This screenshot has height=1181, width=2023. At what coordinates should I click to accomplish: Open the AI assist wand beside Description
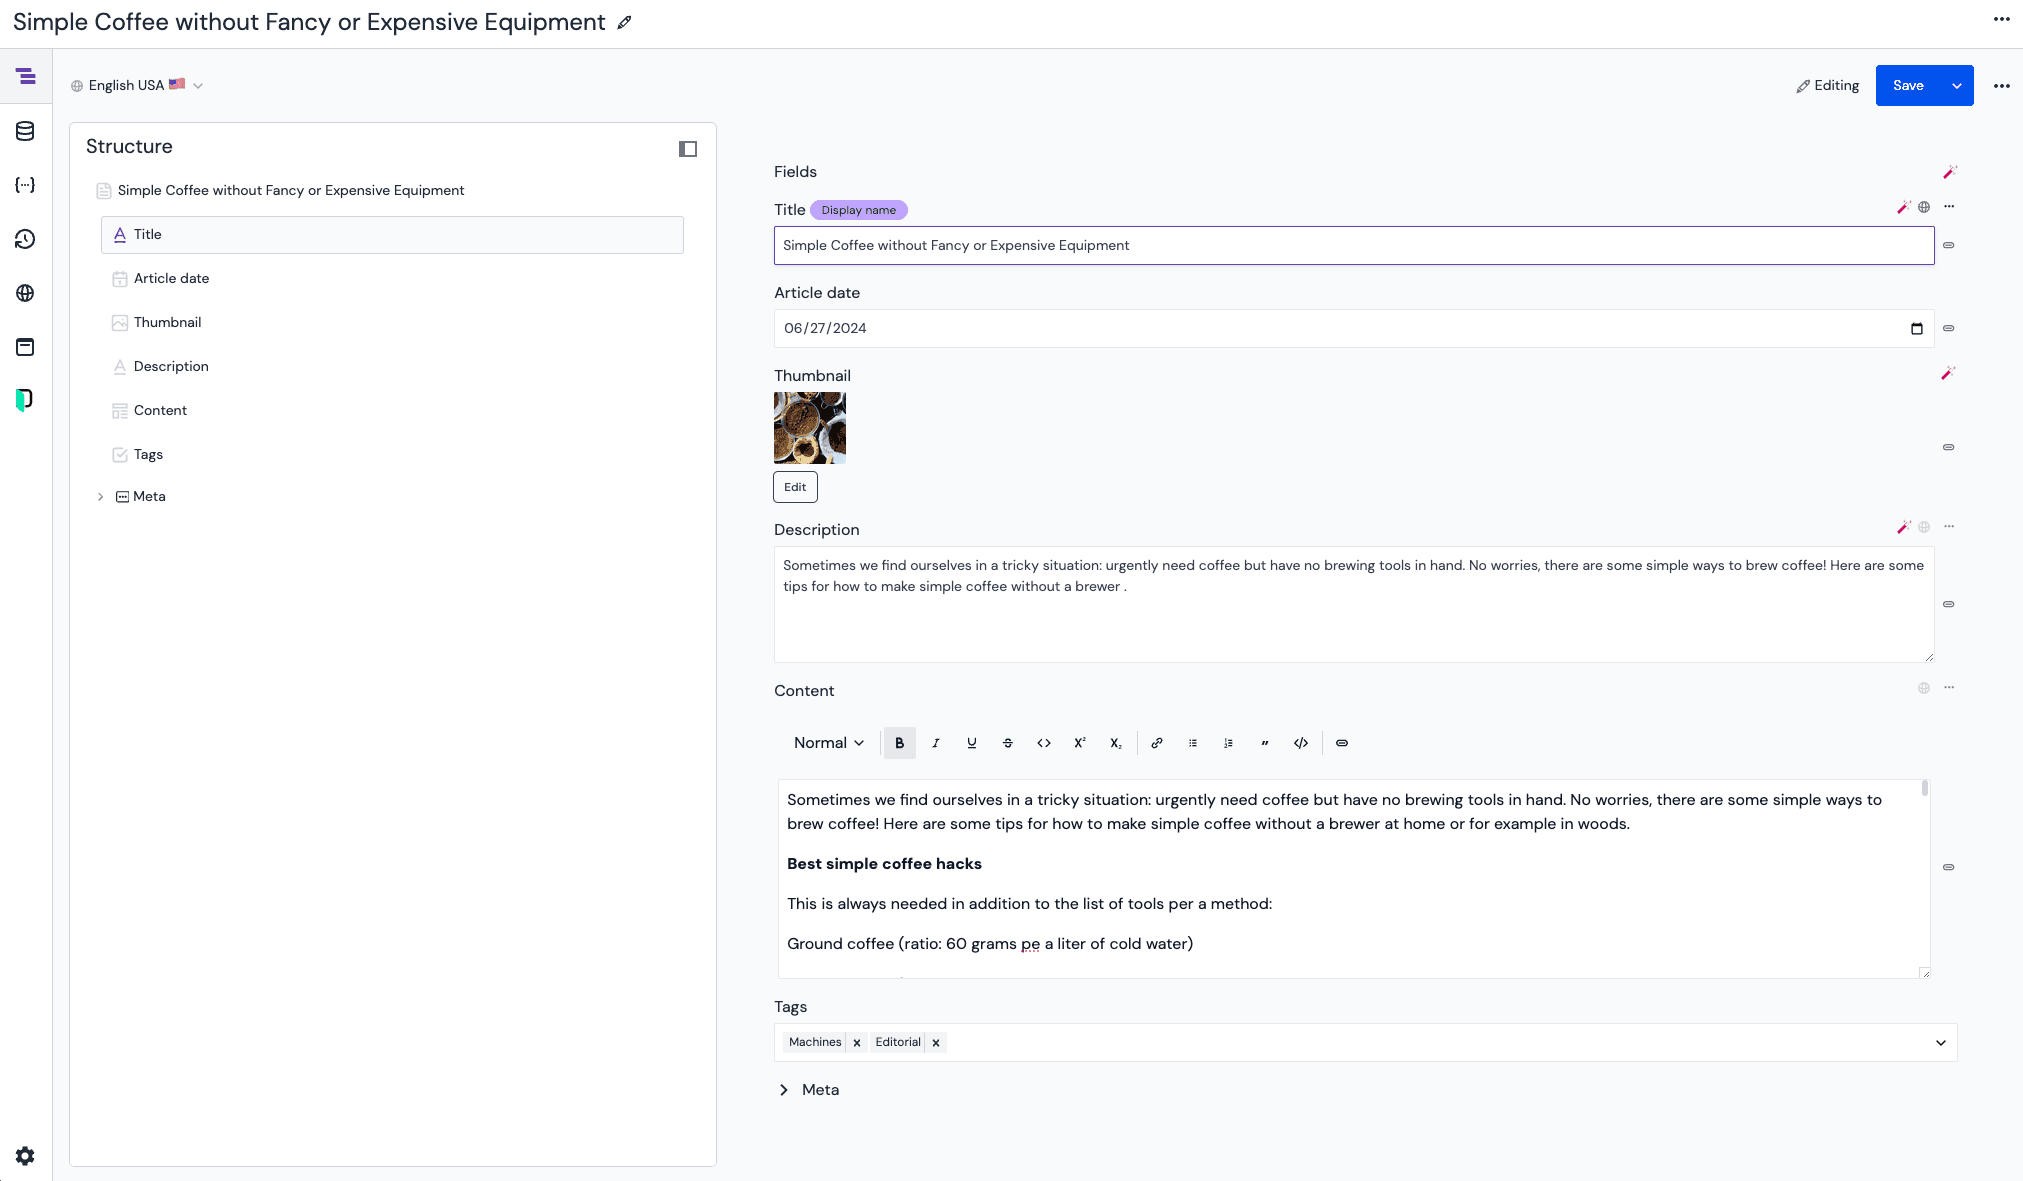(1905, 527)
